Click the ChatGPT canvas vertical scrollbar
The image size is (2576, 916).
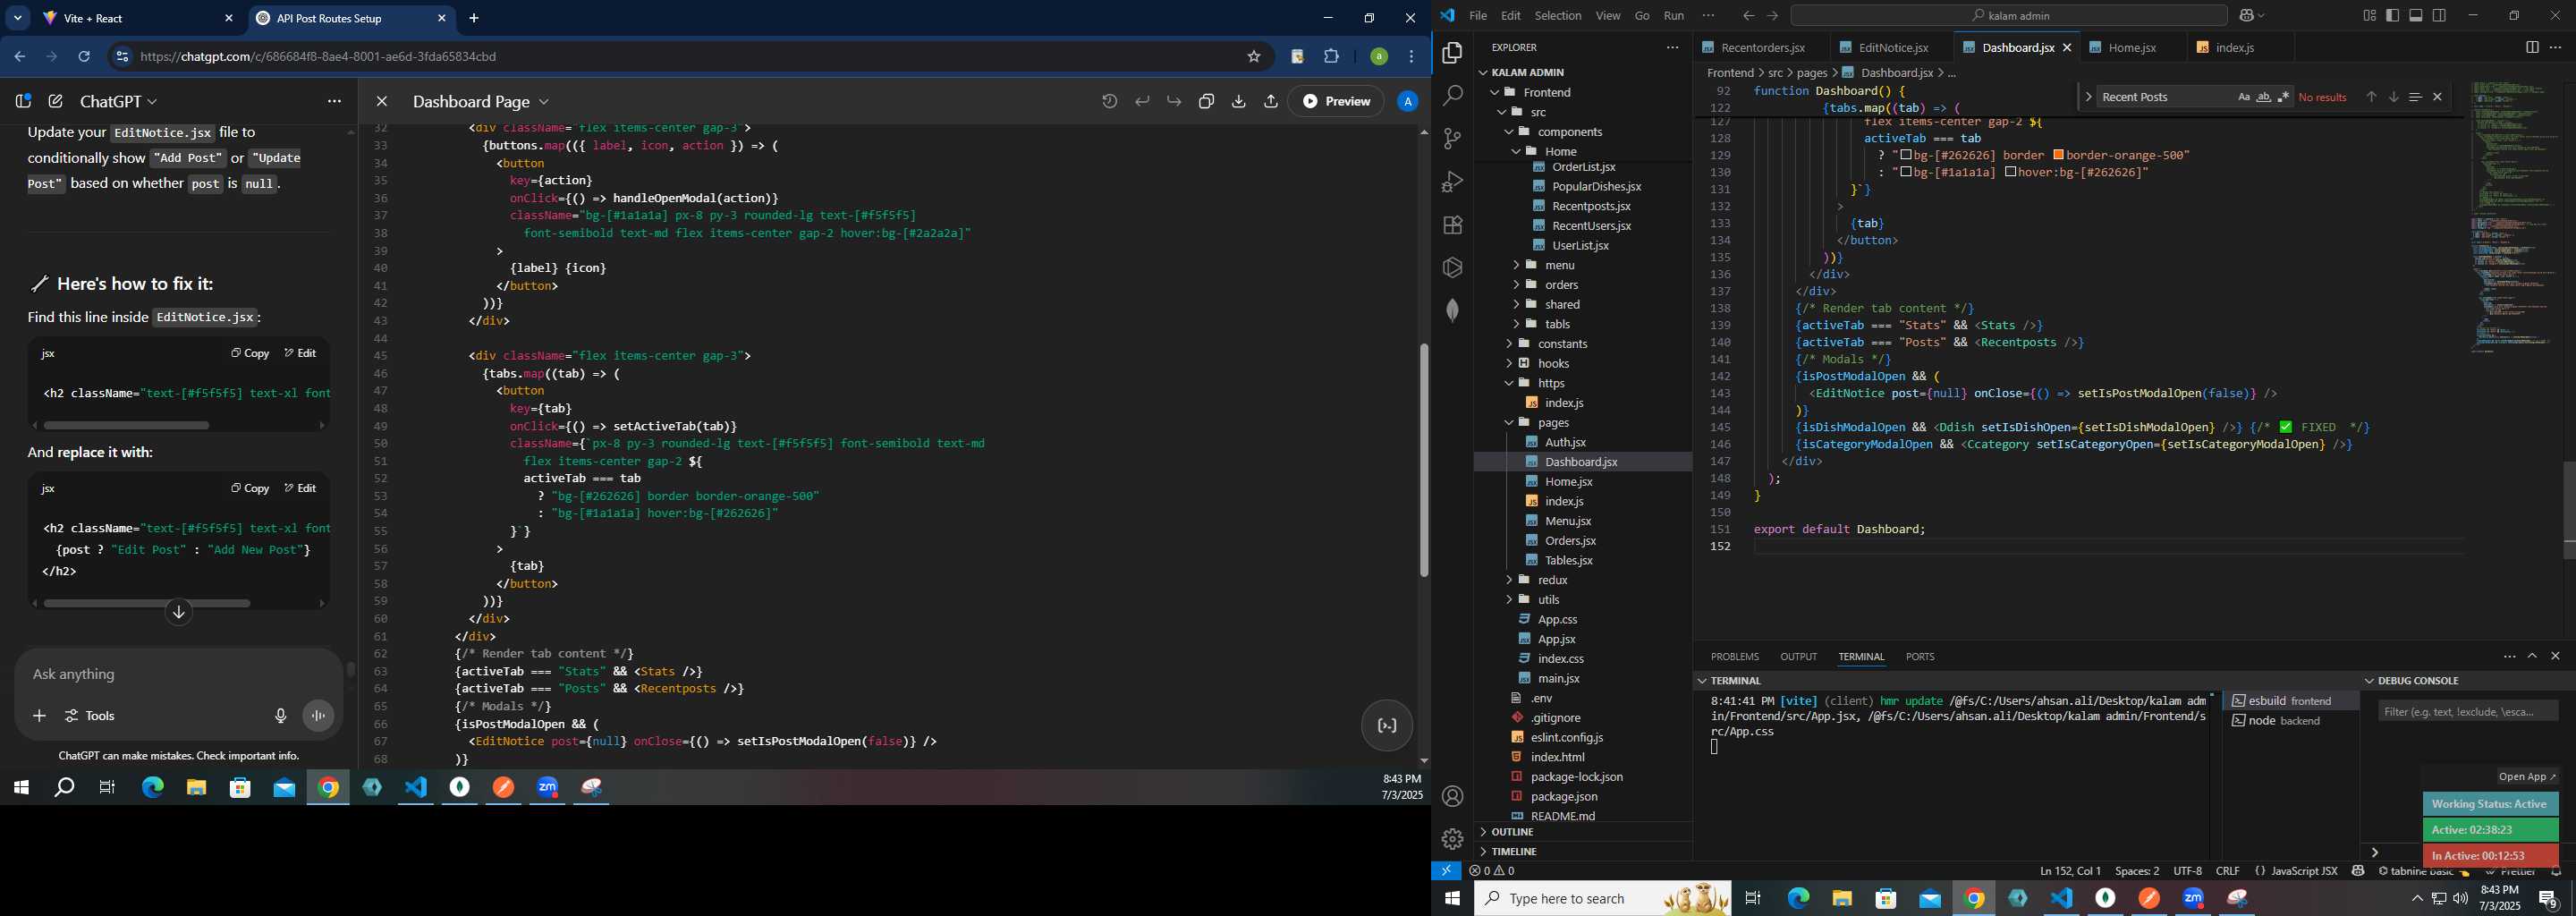click(x=1424, y=460)
